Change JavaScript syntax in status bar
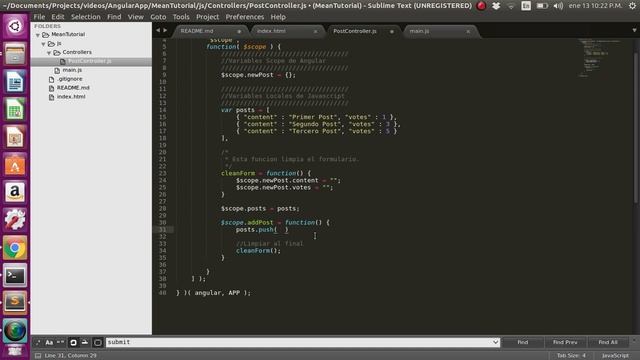This screenshot has width=640, height=360. click(x=615, y=356)
